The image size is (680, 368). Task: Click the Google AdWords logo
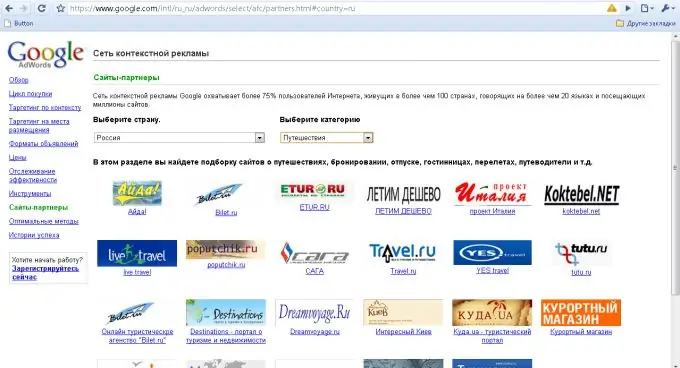pyautogui.click(x=45, y=55)
